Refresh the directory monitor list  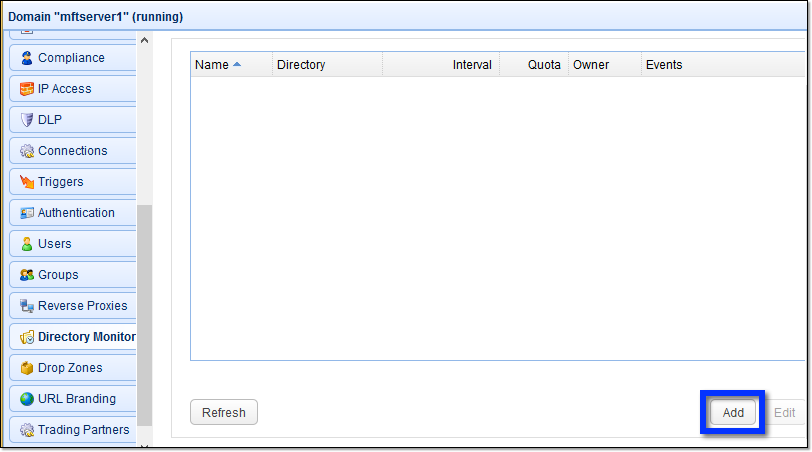point(224,413)
